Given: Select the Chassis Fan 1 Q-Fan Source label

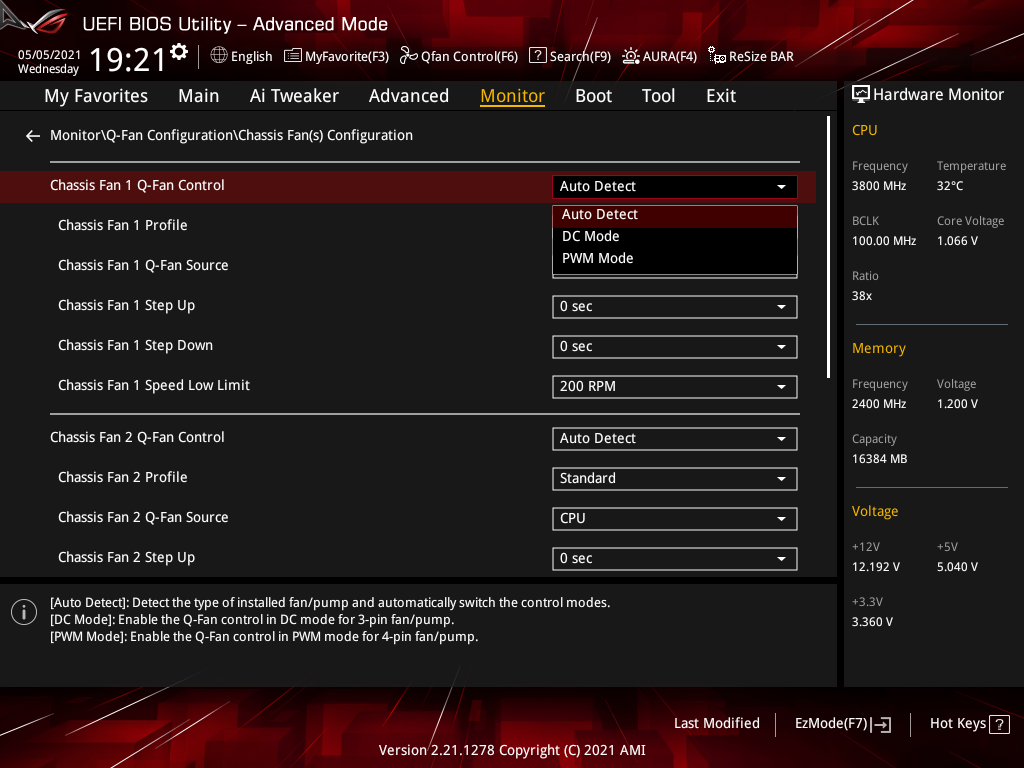Looking at the screenshot, I should tap(143, 265).
